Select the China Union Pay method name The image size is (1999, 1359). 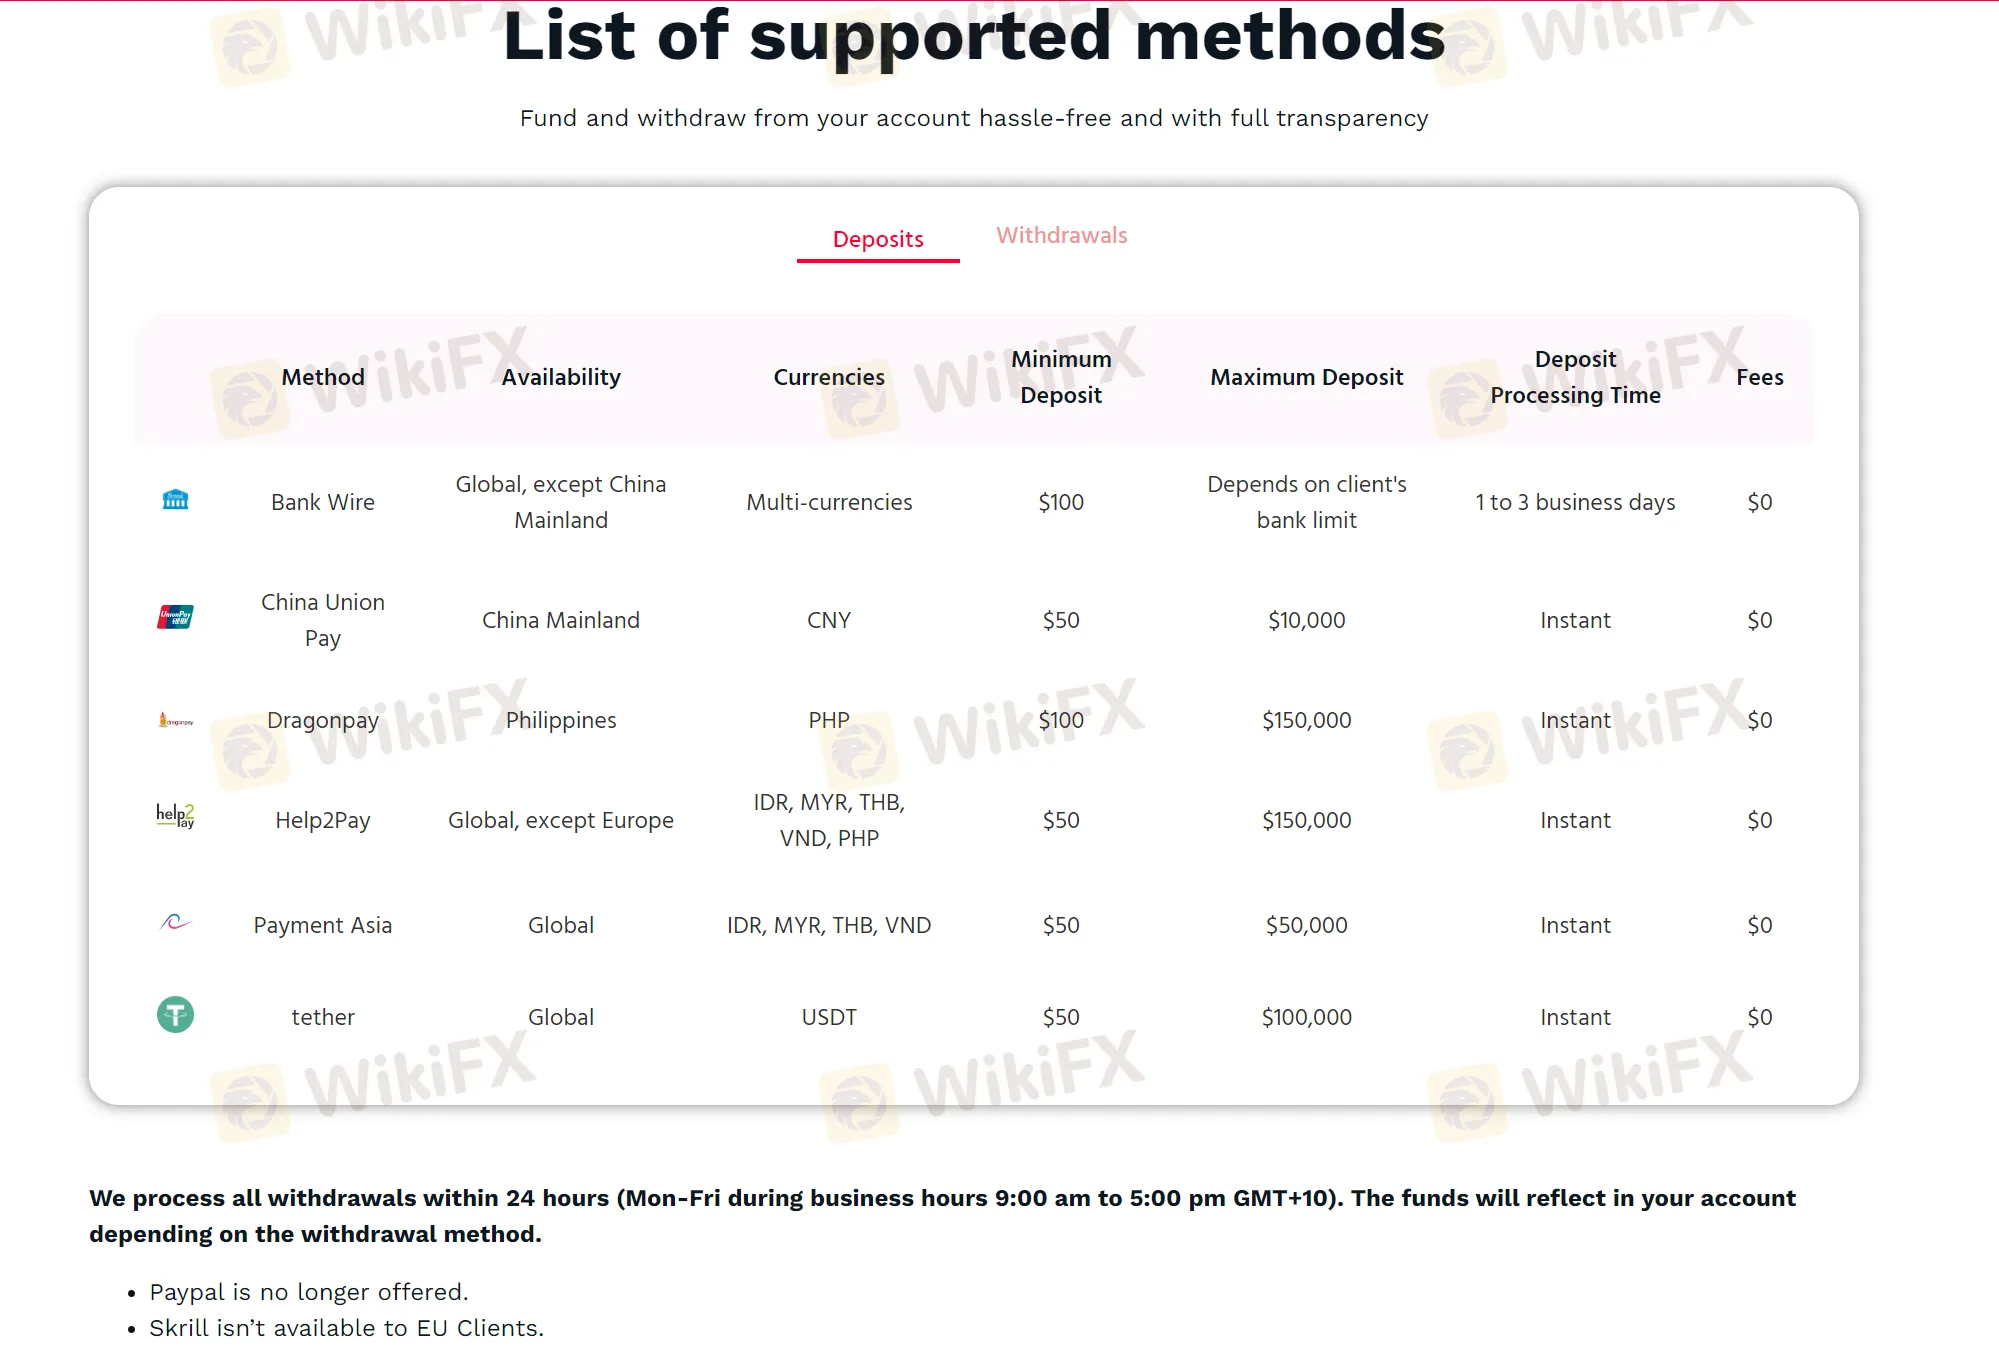point(323,620)
